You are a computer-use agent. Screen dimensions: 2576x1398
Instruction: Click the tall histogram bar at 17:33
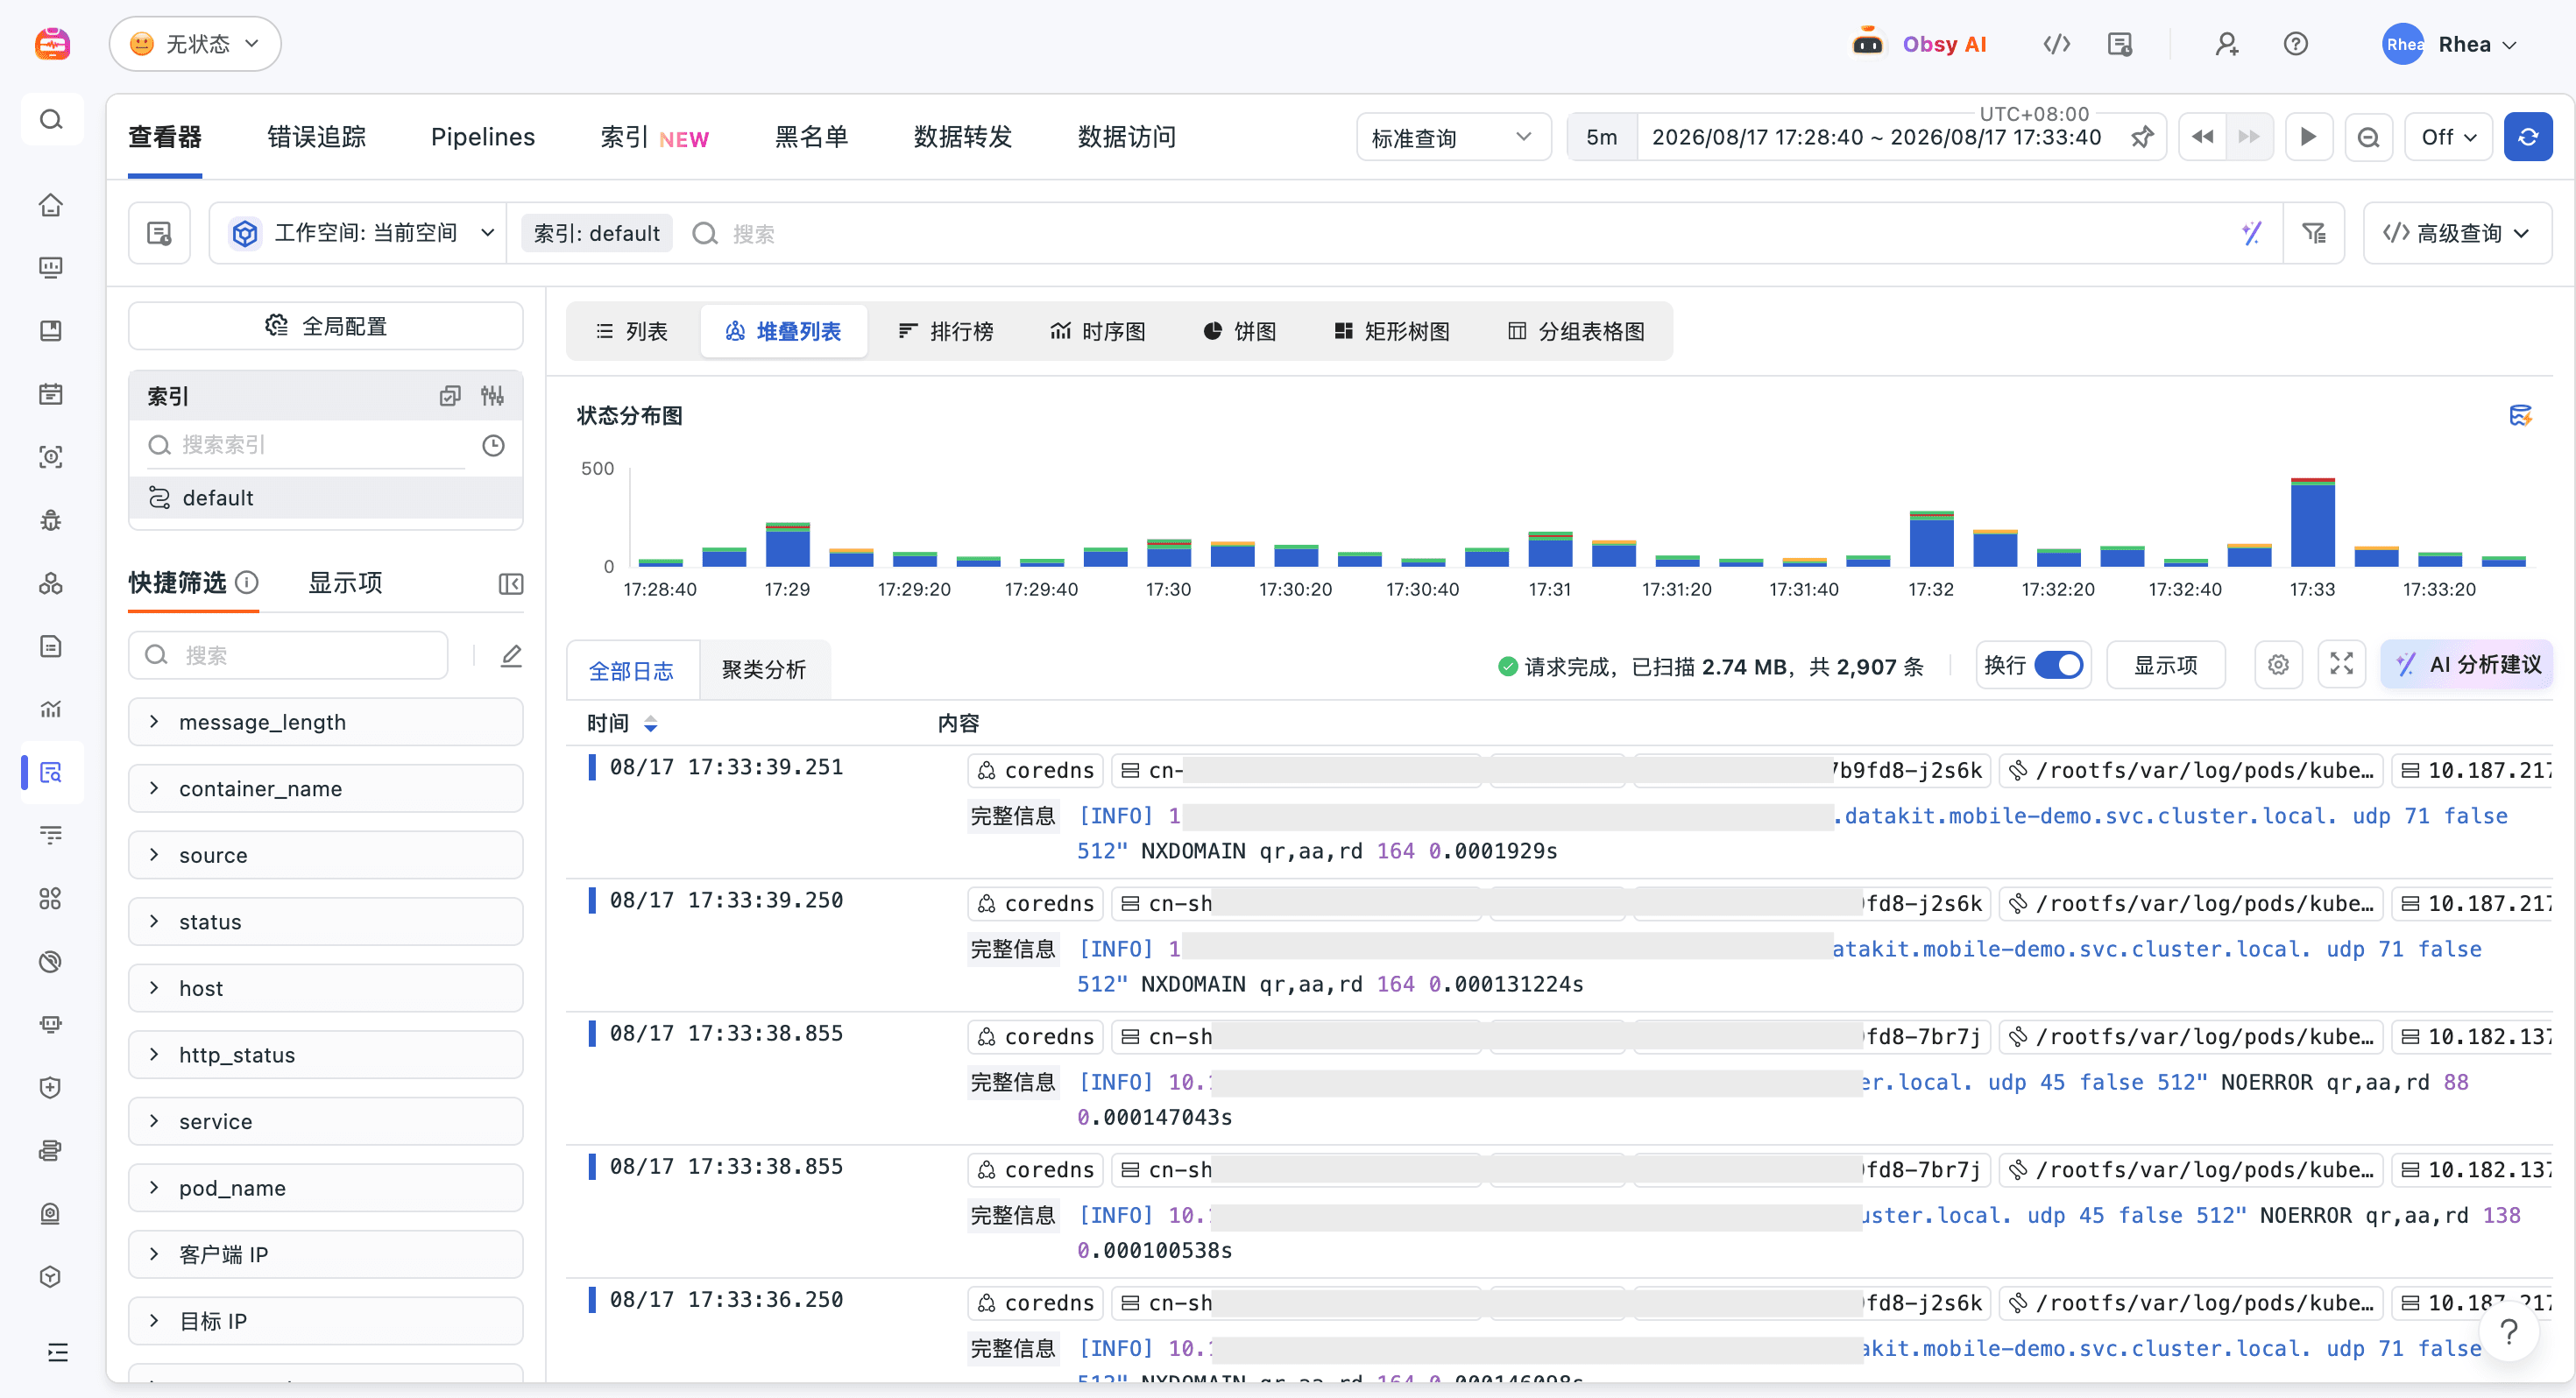click(x=2312, y=522)
